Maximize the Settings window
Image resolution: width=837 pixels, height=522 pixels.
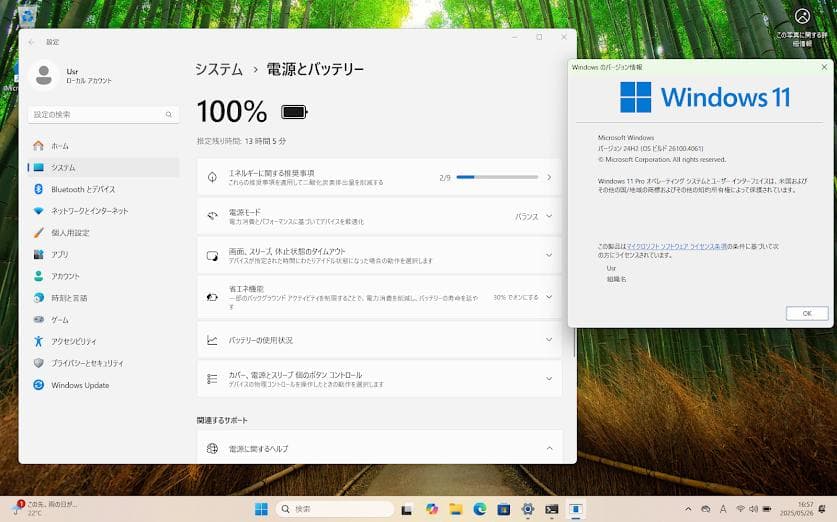point(539,37)
